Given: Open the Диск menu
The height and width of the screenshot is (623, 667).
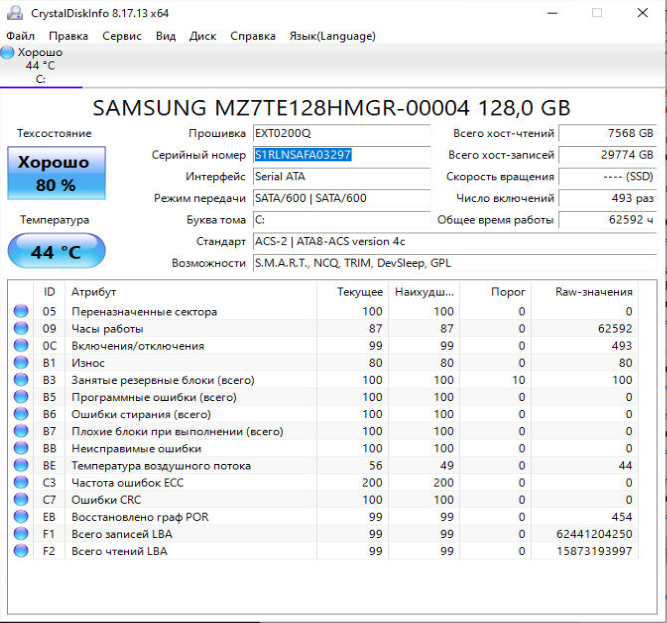Looking at the screenshot, I should pos(202,36).
